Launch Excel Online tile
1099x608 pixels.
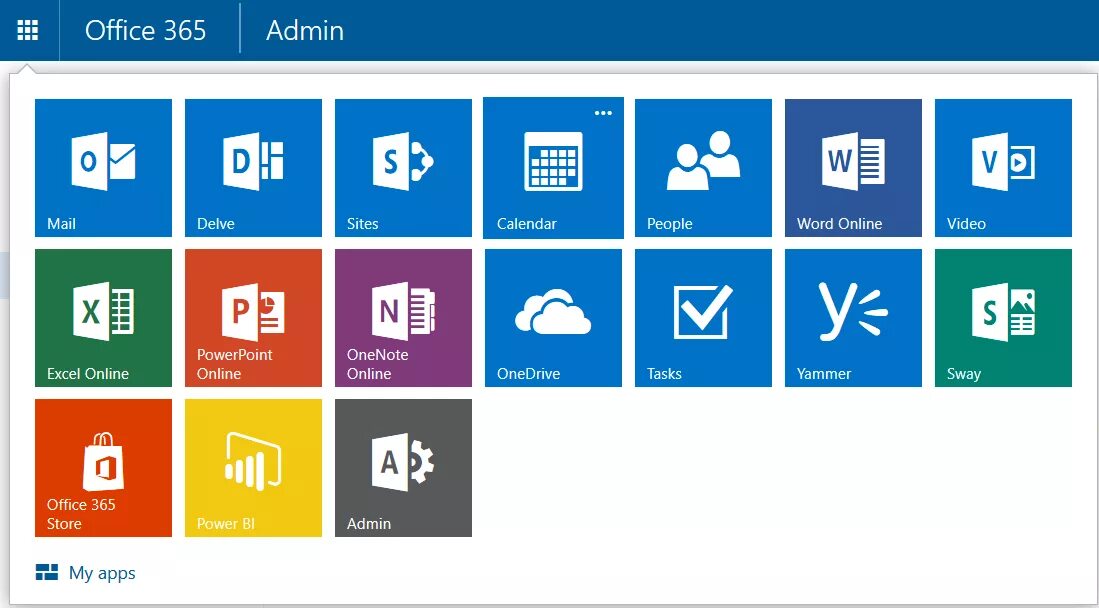click(x=103, y=318)
